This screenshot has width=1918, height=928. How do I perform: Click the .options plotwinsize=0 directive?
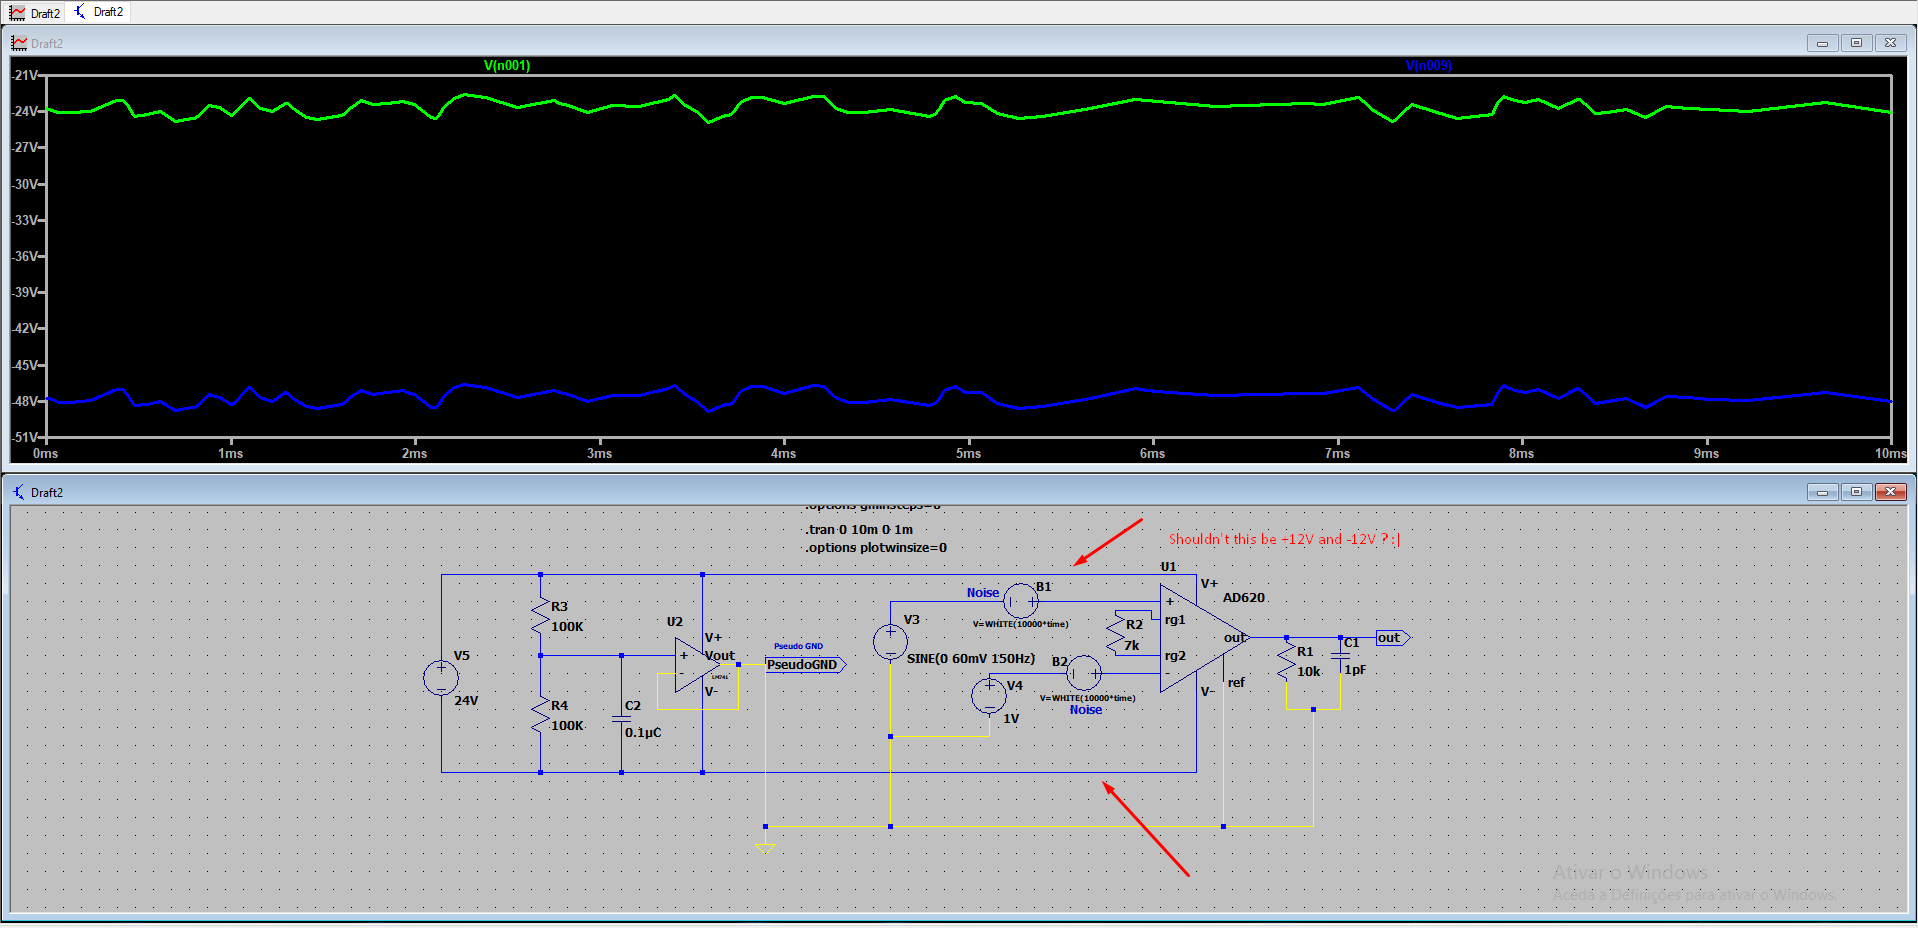click(x=876, y=548)
